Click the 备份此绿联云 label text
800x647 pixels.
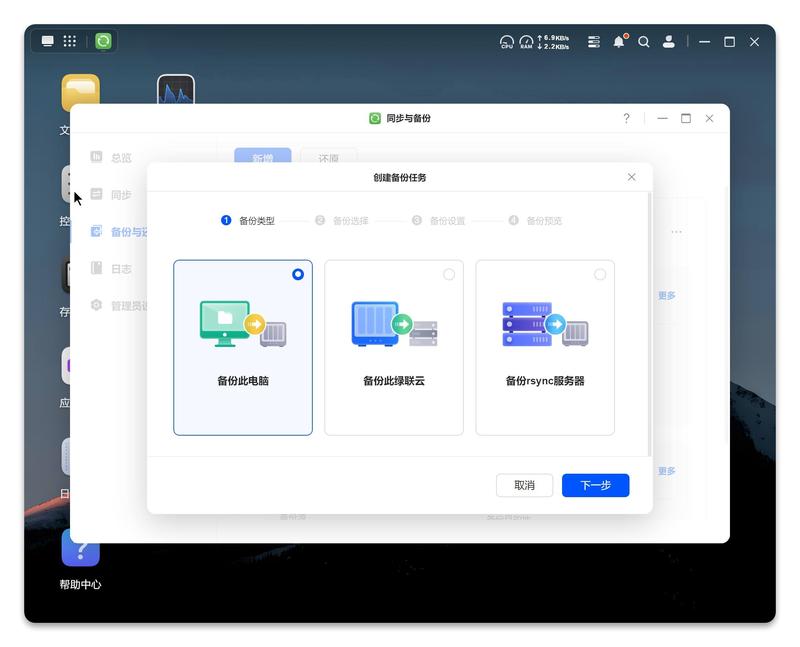(x=394, y=381)
